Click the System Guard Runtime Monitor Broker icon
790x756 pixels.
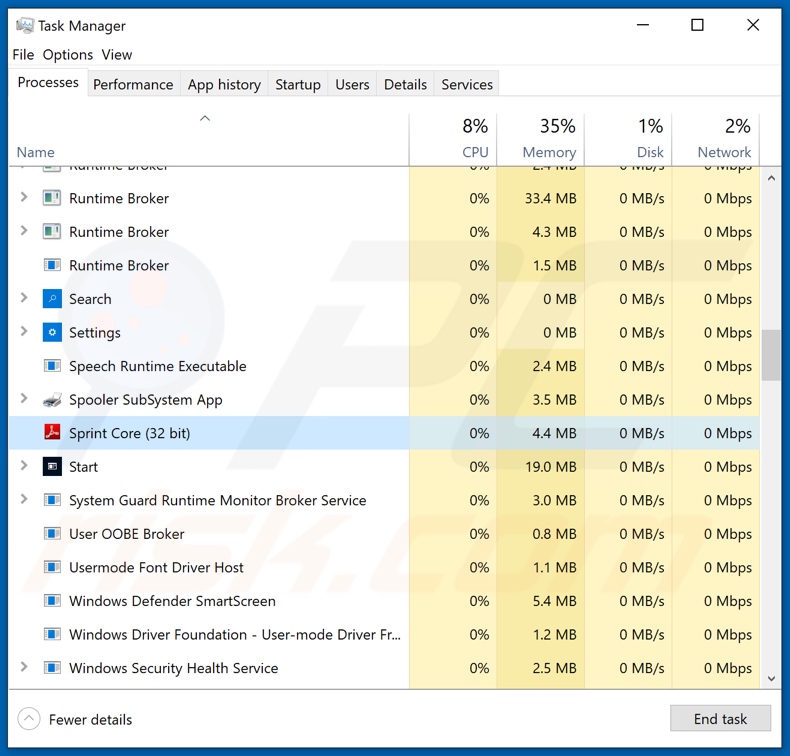(52, 500)
